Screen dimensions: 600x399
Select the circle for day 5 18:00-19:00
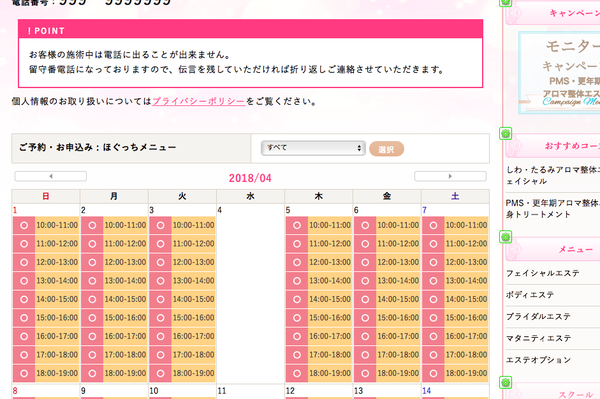[297, 373]
